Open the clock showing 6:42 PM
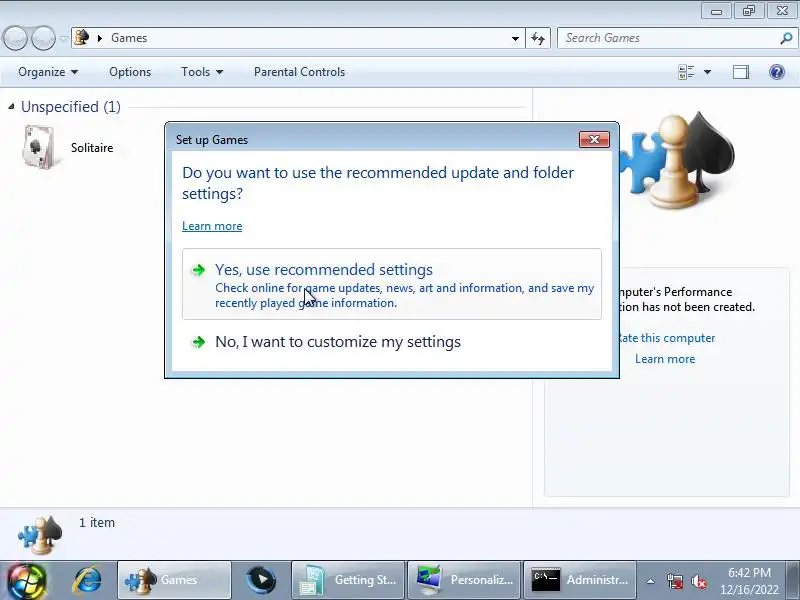 point(749,581)
